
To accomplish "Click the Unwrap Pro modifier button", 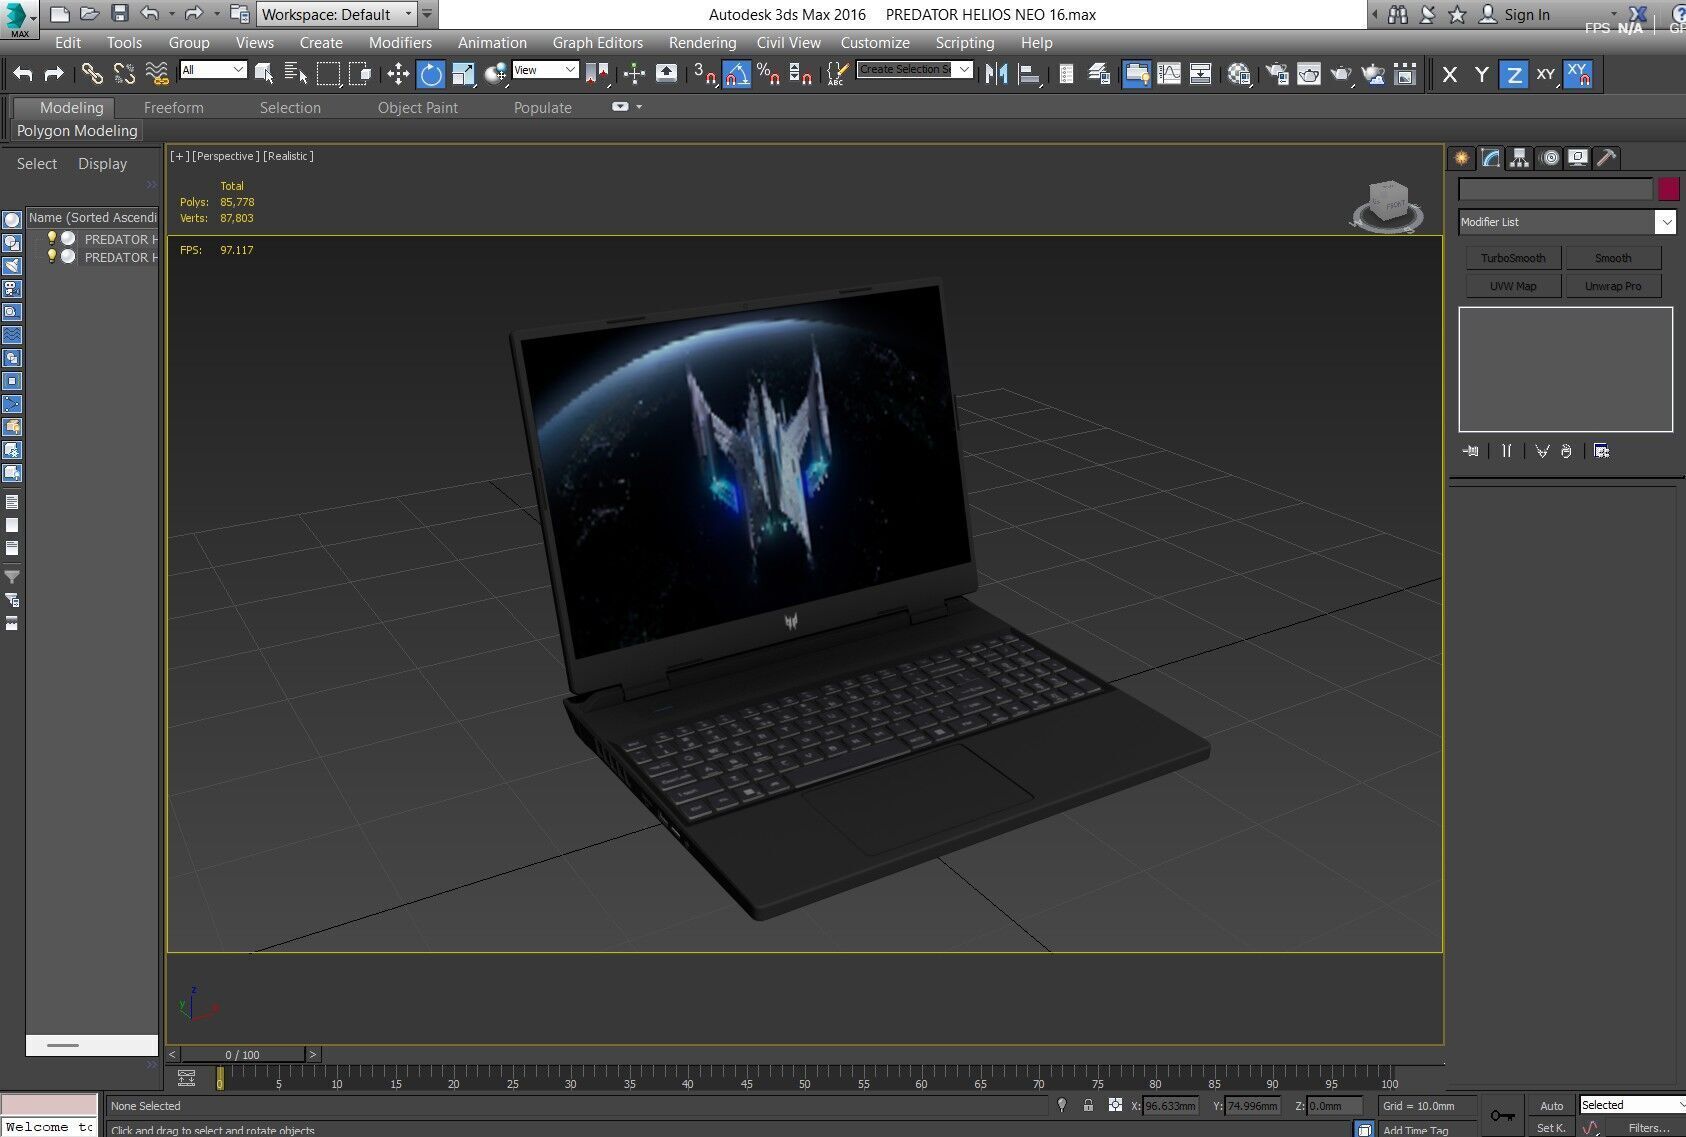I will tap(1613, 286).
